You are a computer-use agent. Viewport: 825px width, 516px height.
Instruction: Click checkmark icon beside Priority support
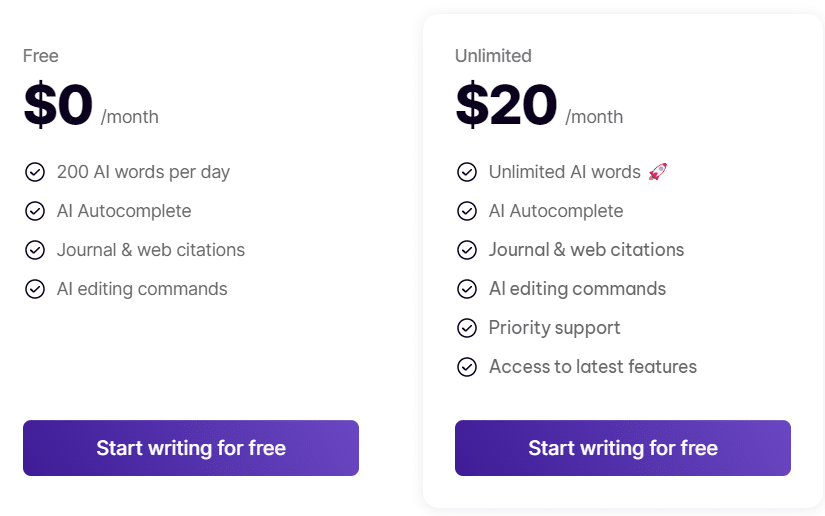click(467, 328)
